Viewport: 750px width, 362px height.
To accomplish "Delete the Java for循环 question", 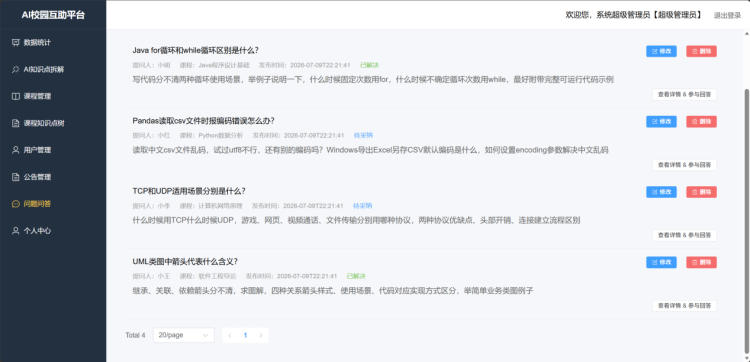I will click(x=701, y=51).
